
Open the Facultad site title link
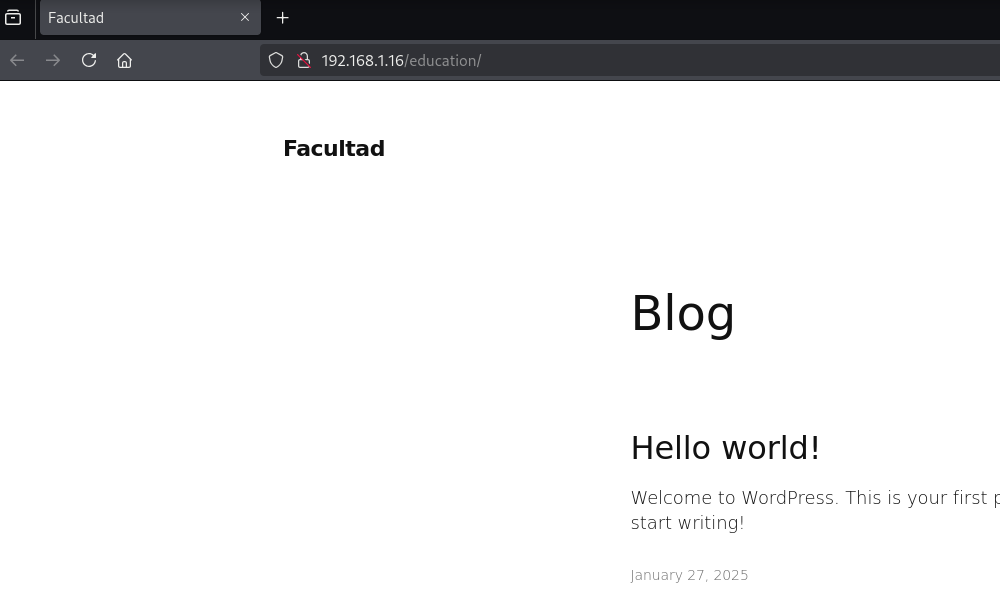click(x=334, y=149)
